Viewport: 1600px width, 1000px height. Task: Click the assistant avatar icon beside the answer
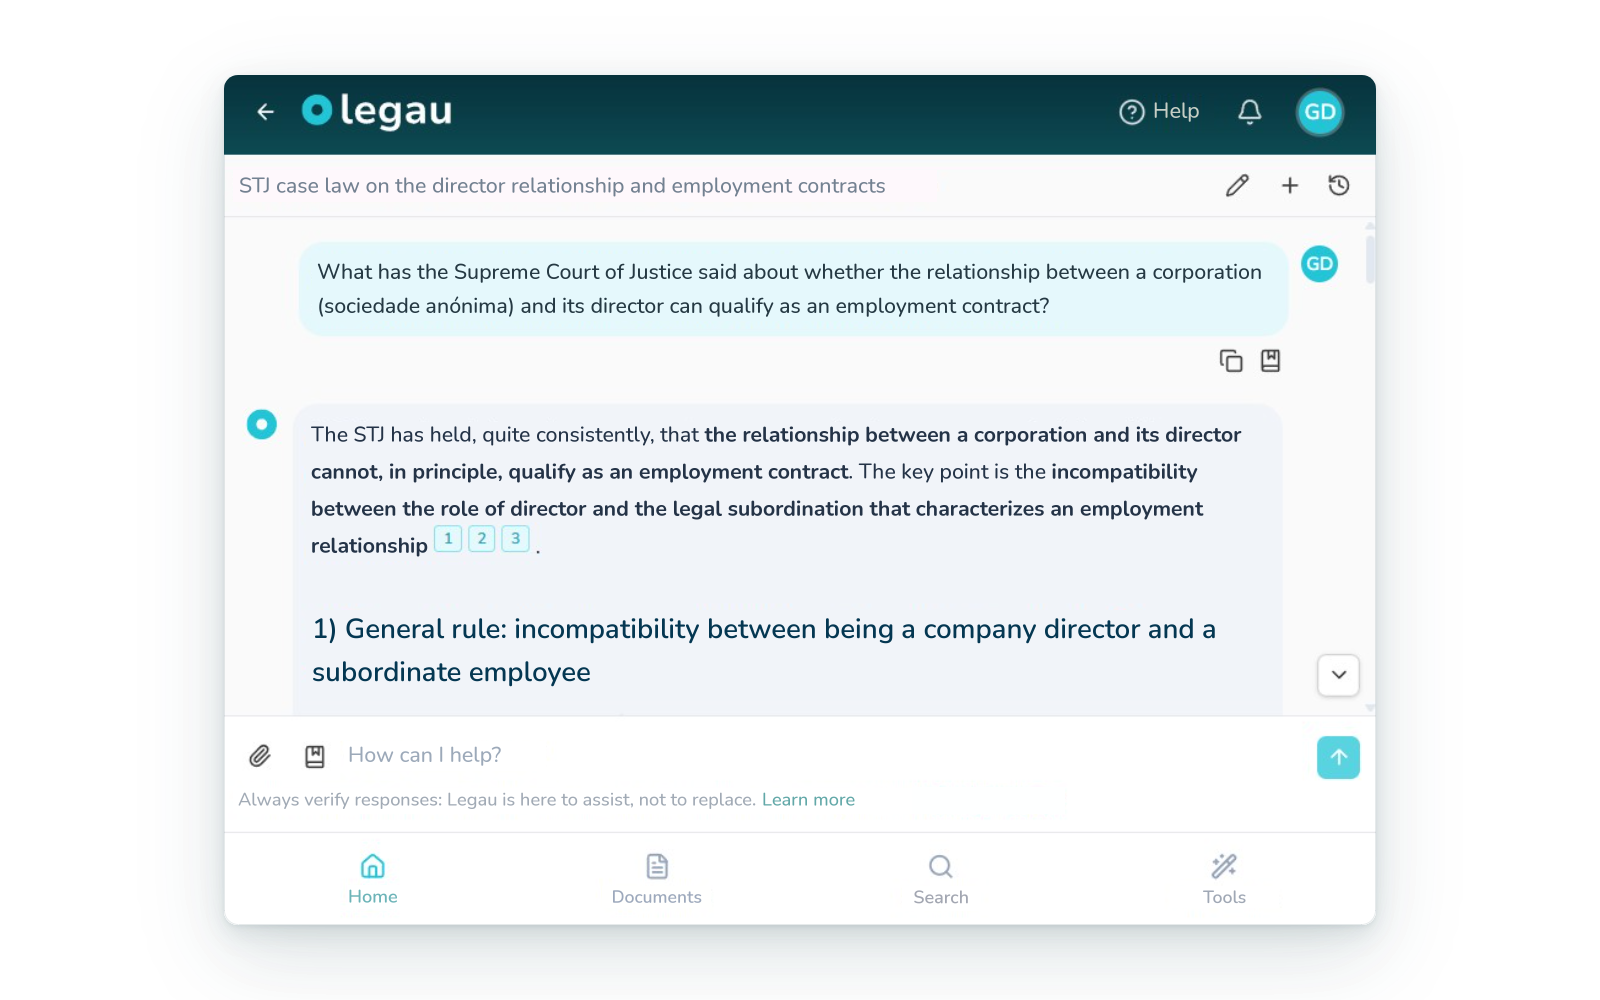[x=262, y=424]
